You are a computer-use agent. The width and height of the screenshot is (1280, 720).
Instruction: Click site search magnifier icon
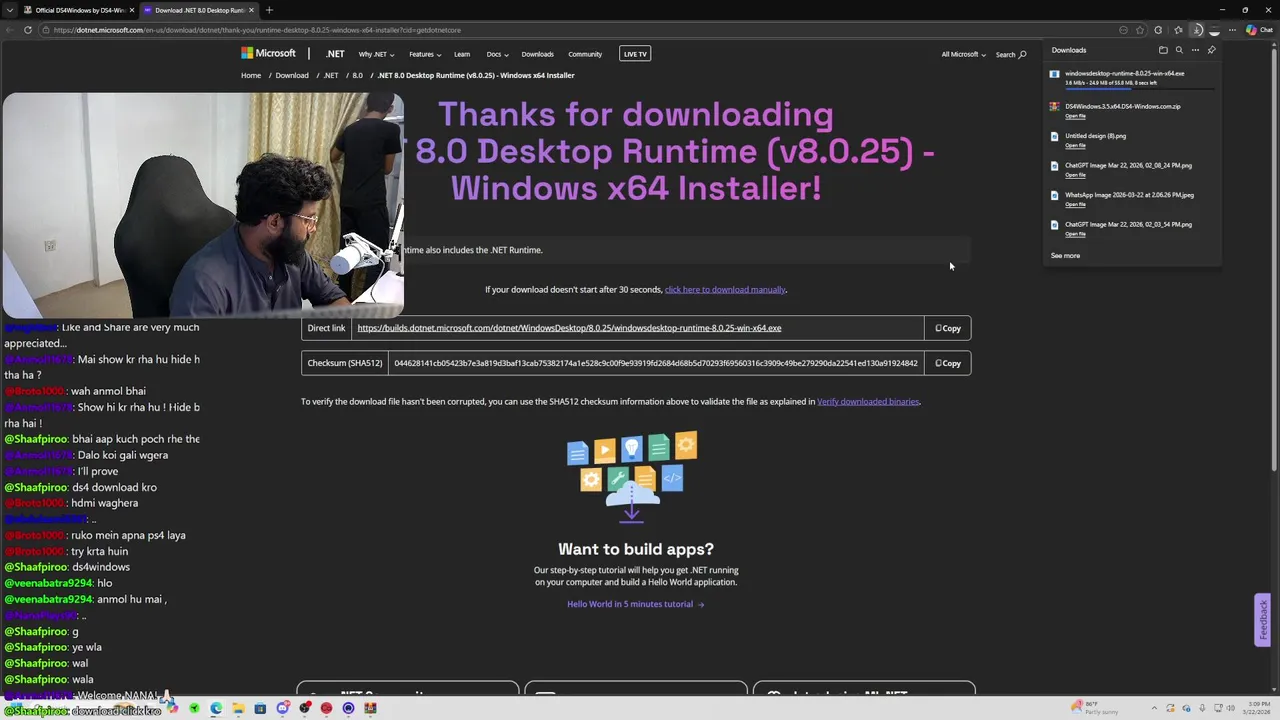pyautogui.click(x=1022, y=55)
